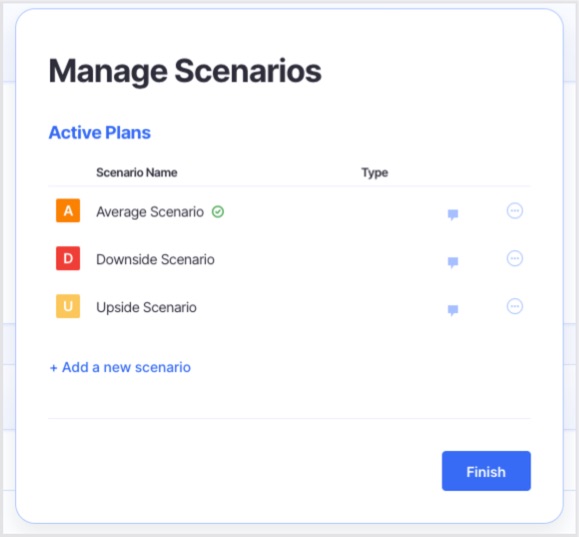Select the Downside Scenario name
The height and width of the screenshot is (537, 579).
click(x=155, y=260)
